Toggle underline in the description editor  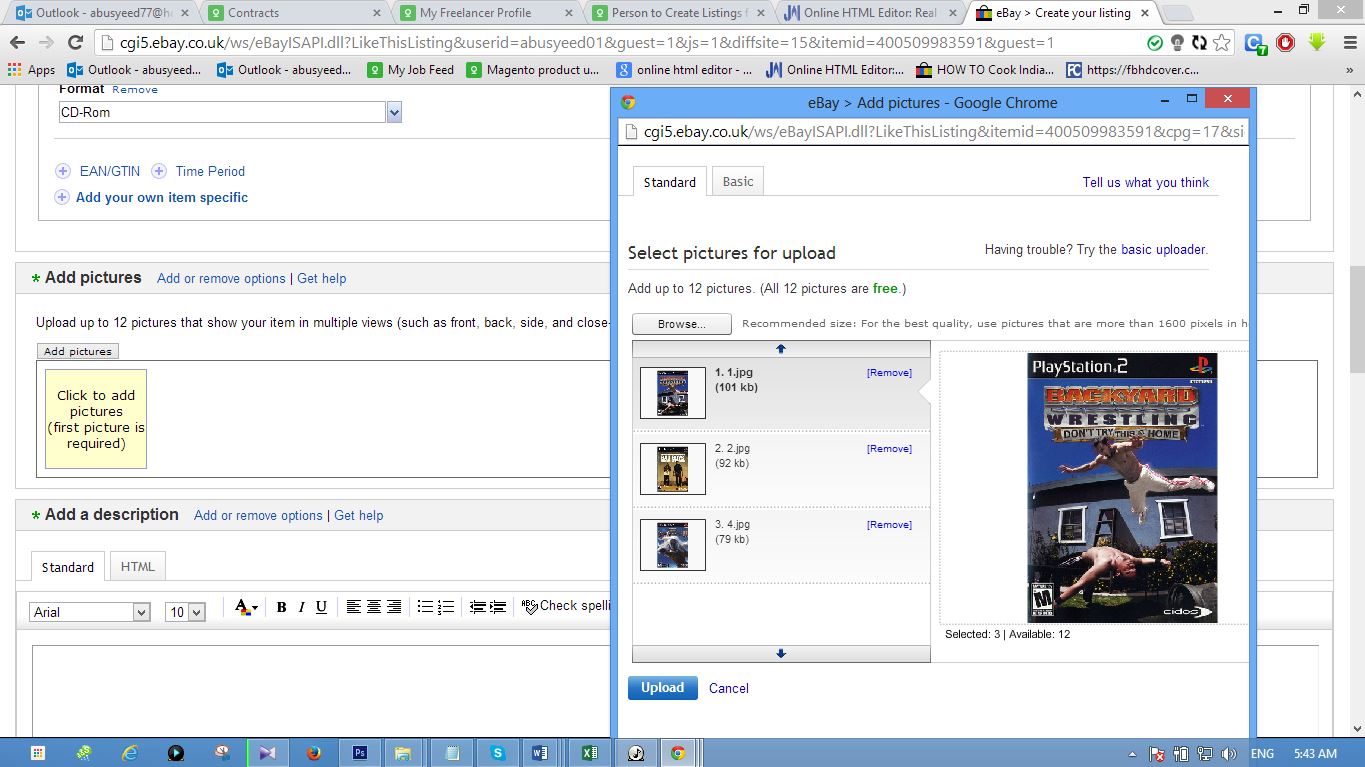(321, 607)
